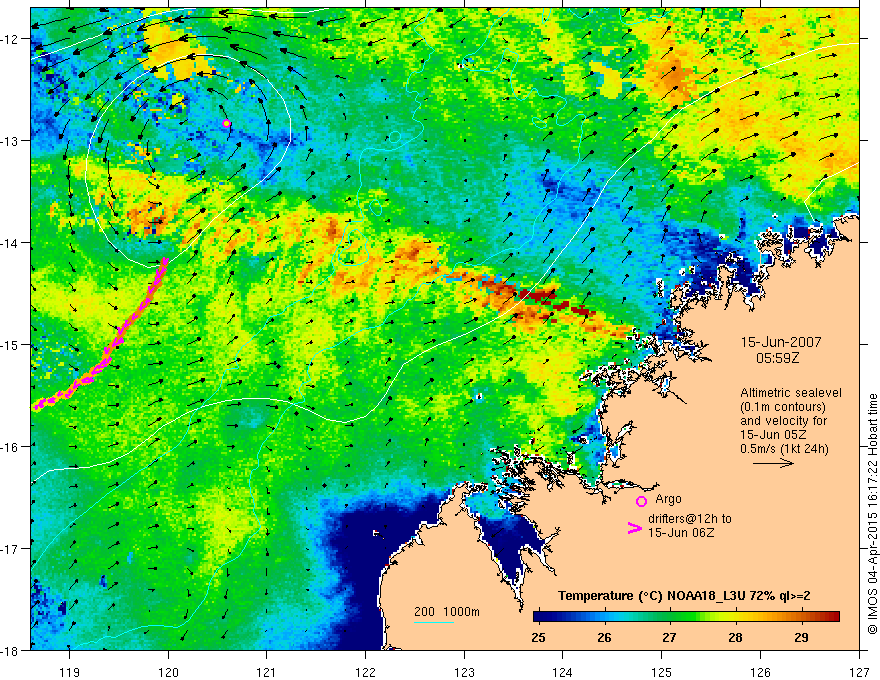Click color bar tick label '26'
Screen dimensions: 880x680
click(x=604, y=638)
